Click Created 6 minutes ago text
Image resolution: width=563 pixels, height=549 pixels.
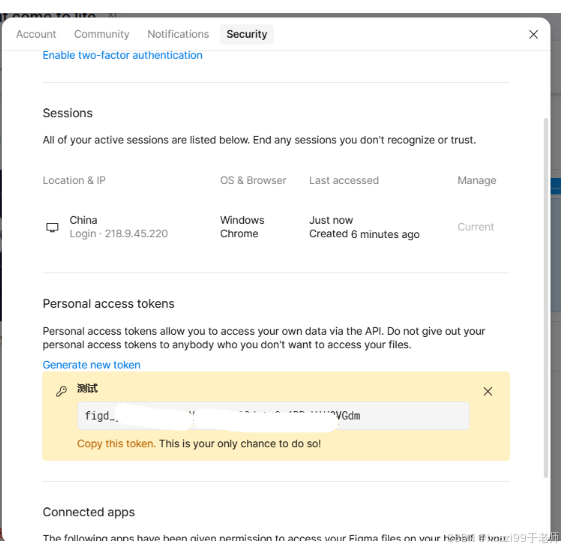(x=364, y=234)
